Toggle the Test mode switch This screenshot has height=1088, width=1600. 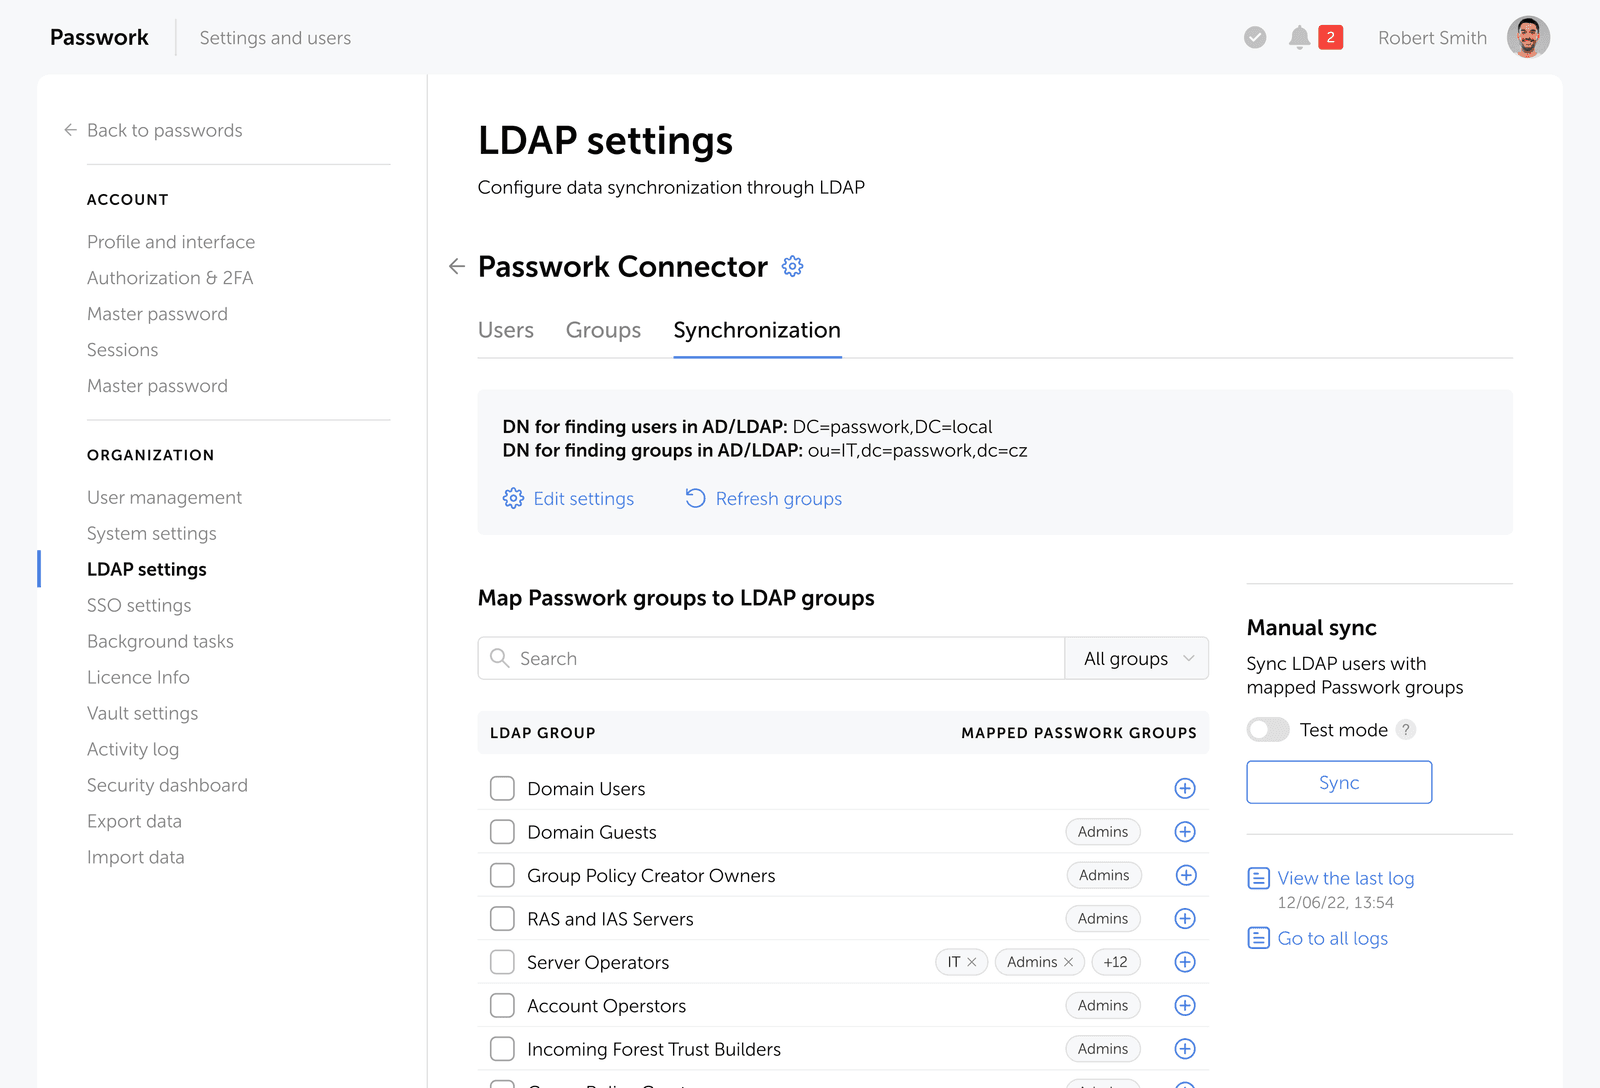(x=1268, y=730)
